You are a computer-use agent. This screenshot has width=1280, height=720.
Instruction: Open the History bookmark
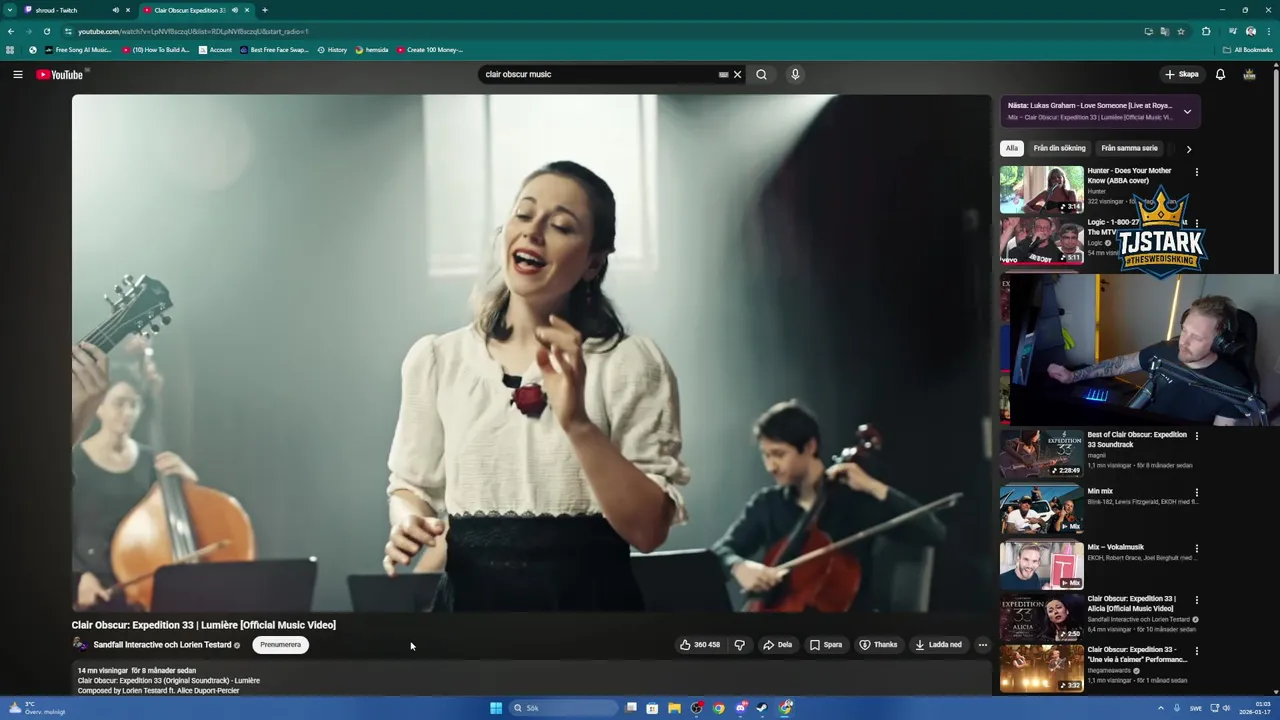click(x=332, y=50)
